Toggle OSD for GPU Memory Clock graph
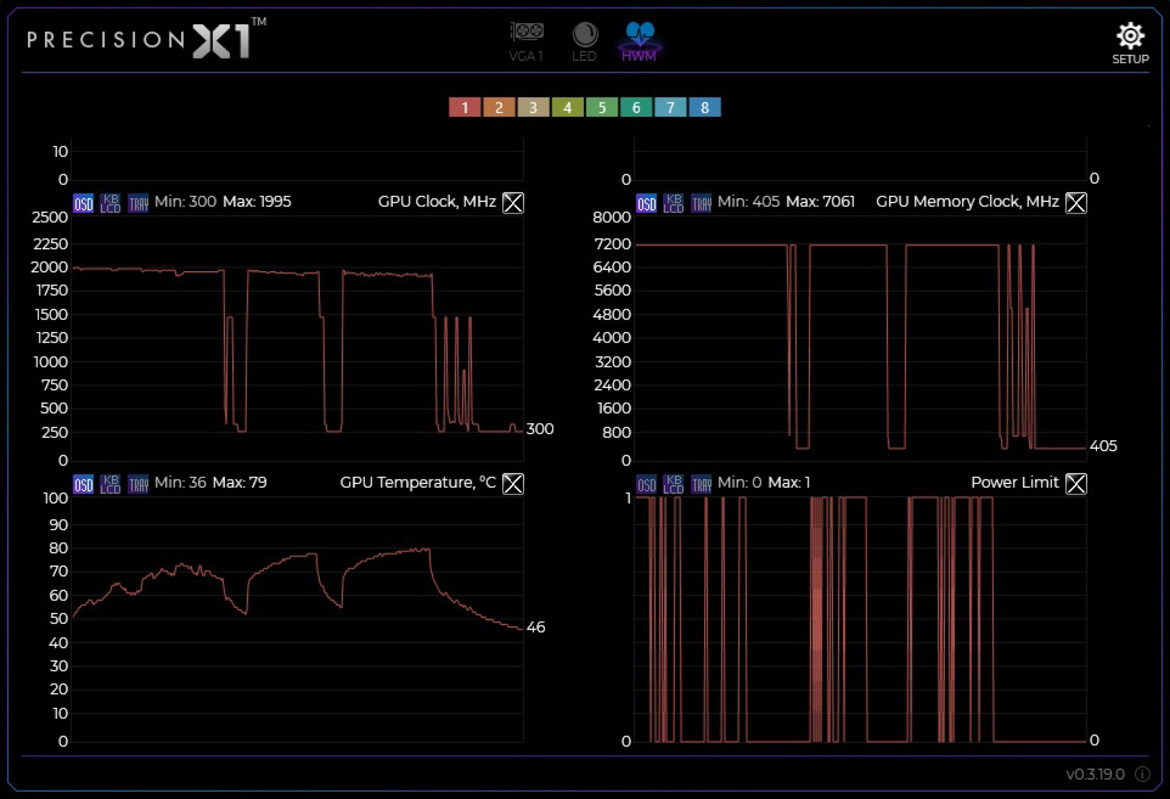 click(646, 203)
